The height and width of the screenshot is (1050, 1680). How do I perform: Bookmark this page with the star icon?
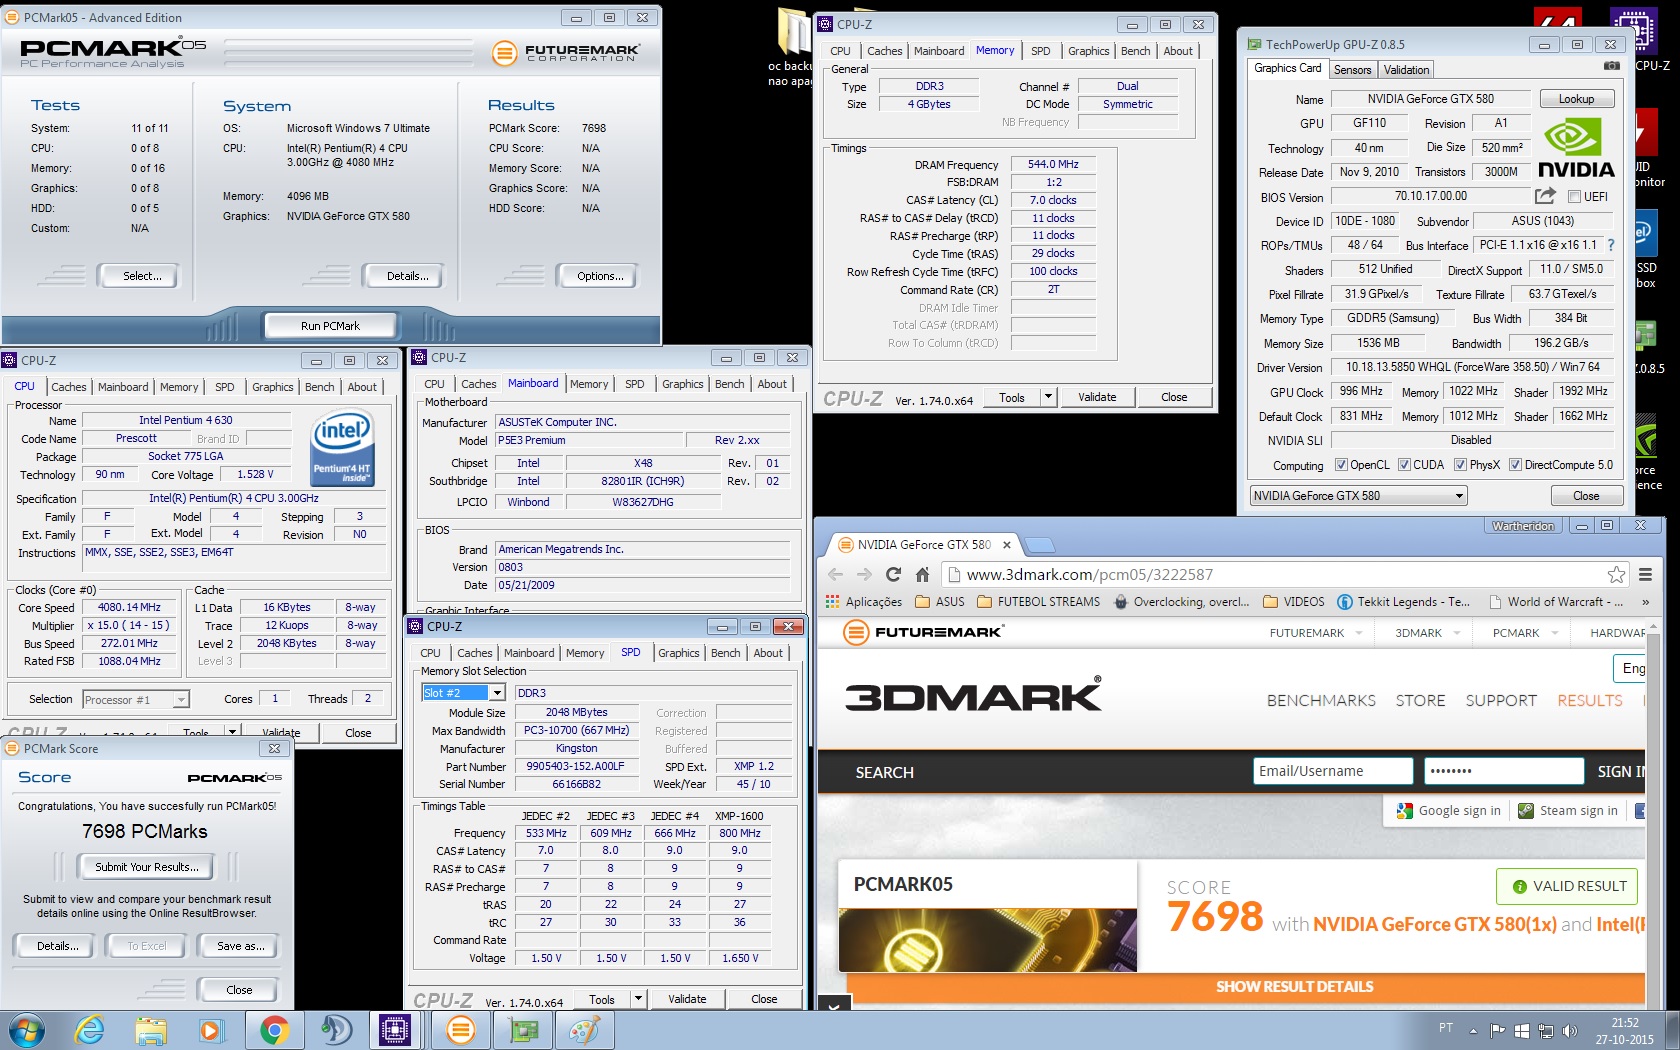coord(1616,574)
